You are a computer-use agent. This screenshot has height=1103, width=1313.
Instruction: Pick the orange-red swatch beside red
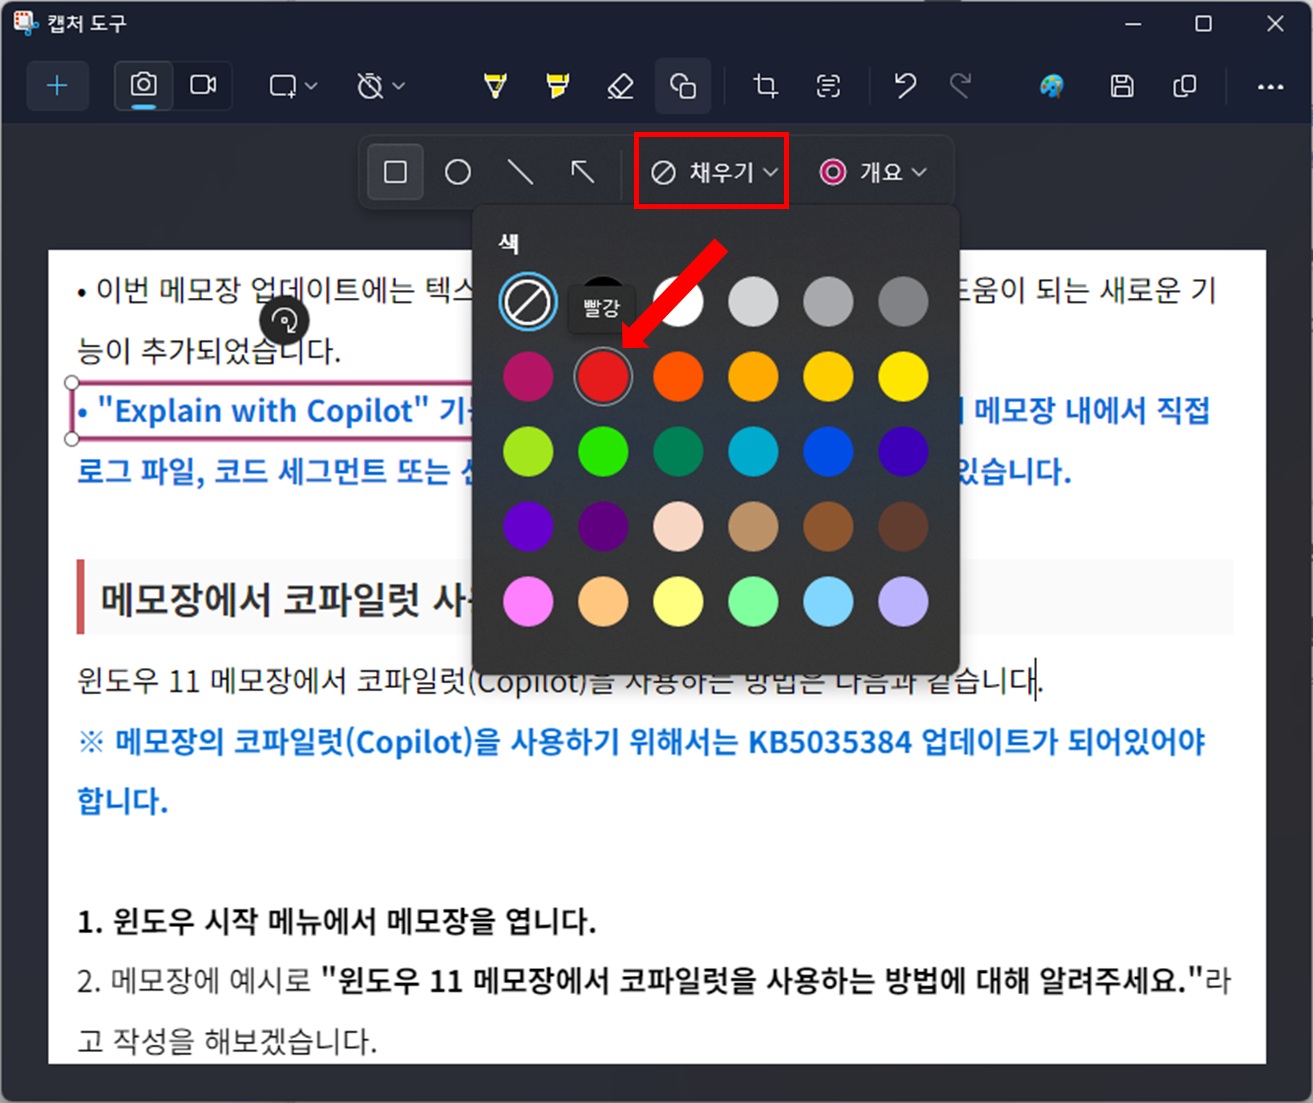click(678, 377)
